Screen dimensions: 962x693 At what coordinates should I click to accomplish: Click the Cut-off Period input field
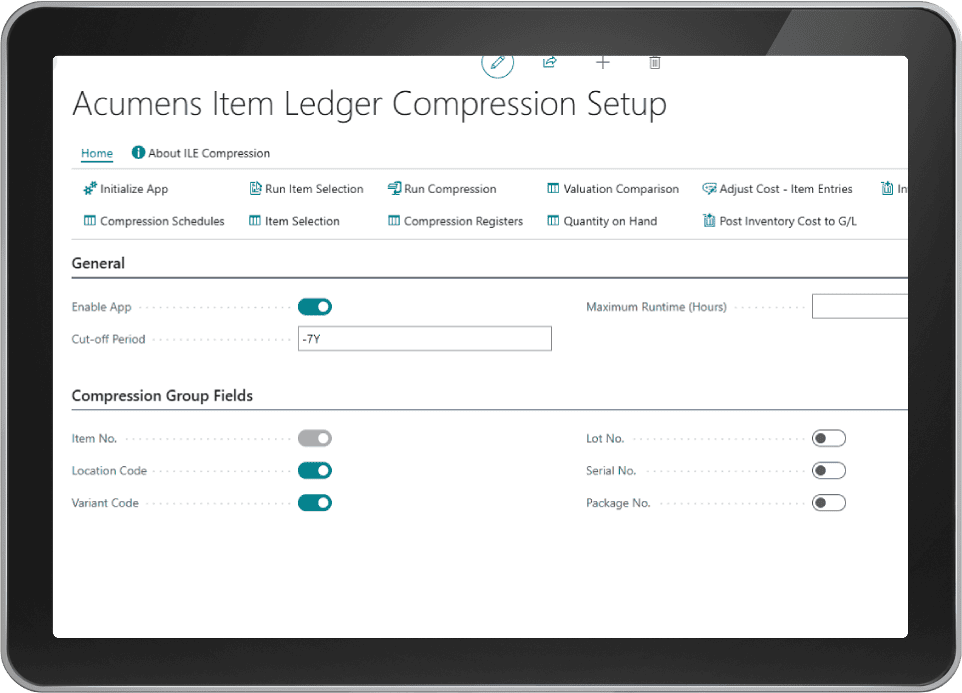425,339
